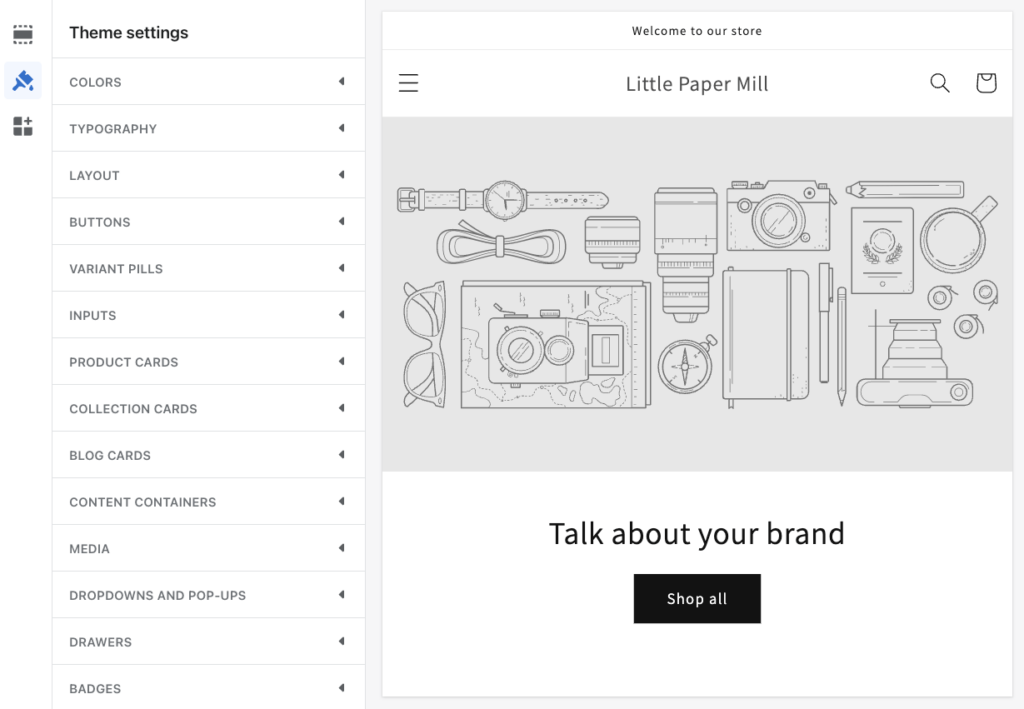Image resolution: width=1024 pixels, height=709 pixels.
Task: Expand the Typography arrow
Action: click(x=342, y=128)
